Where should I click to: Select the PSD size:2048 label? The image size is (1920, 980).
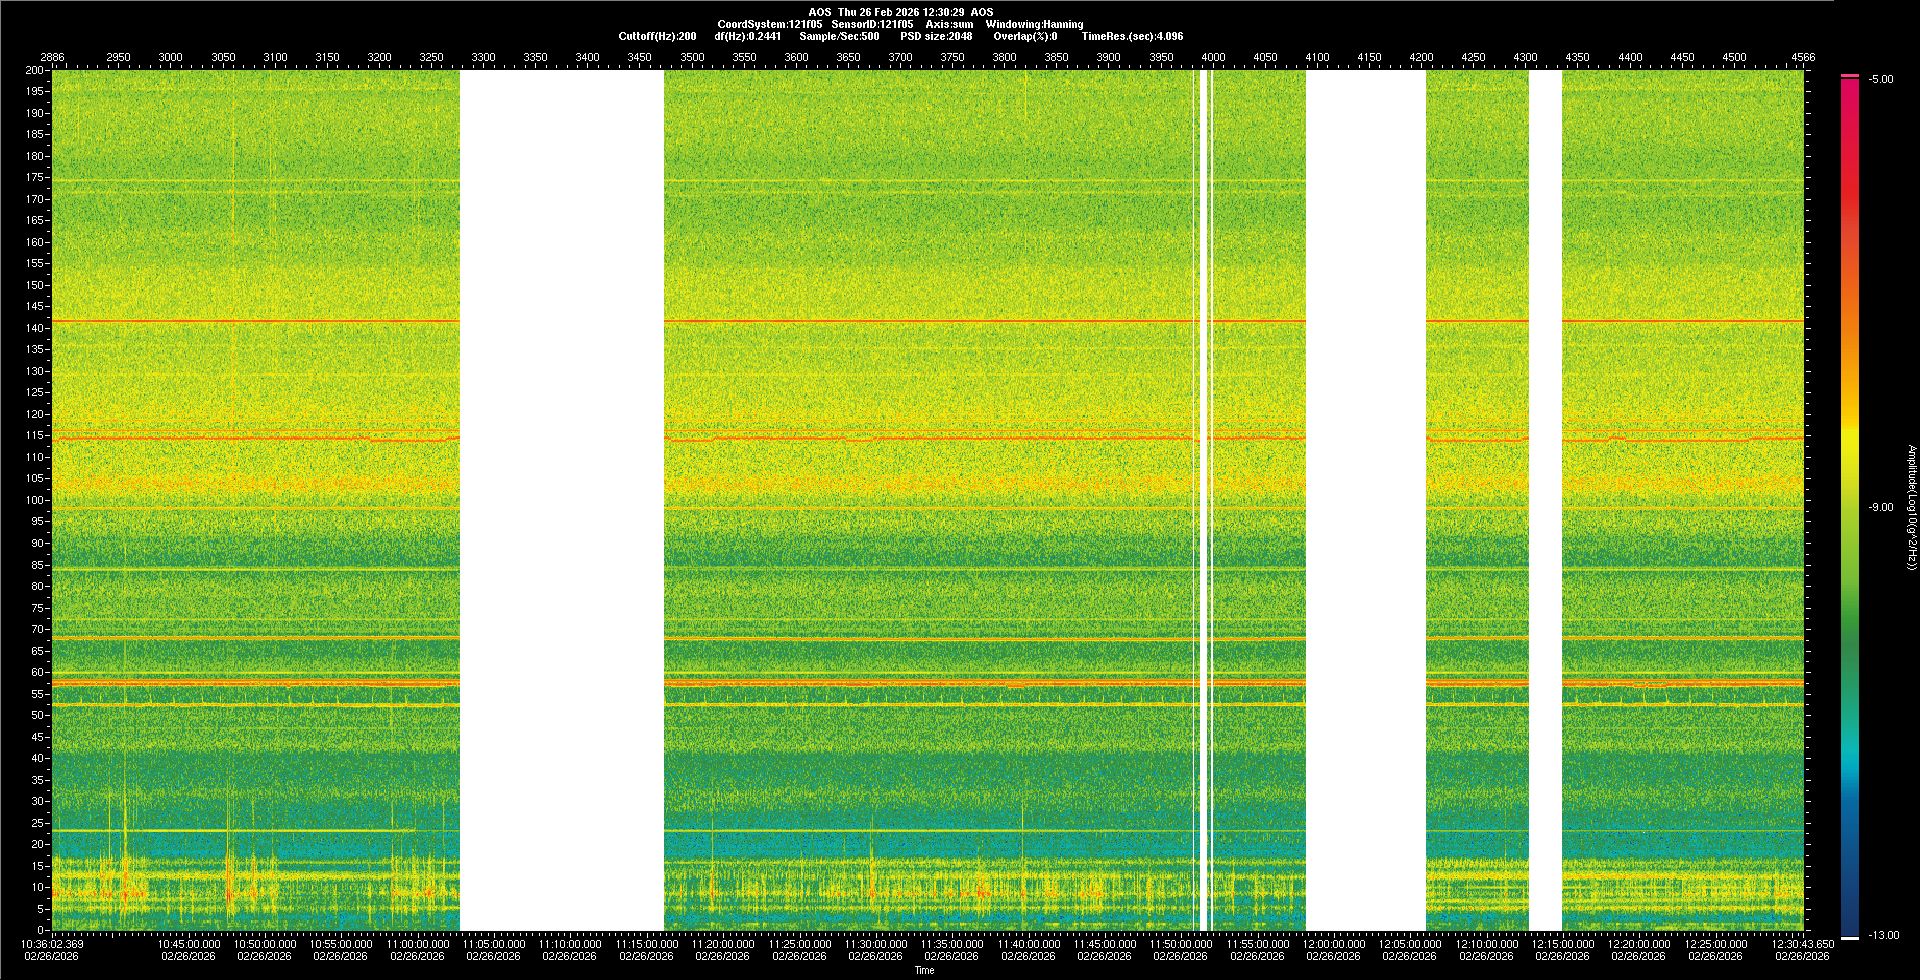click(x=936, y=36)
